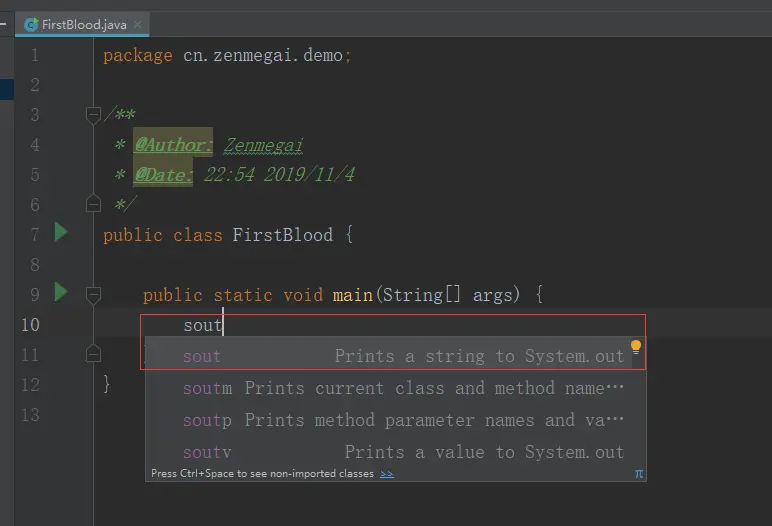Click the hide panel minus icon at top left
The image size is (772, 526).
coord(3,23)
